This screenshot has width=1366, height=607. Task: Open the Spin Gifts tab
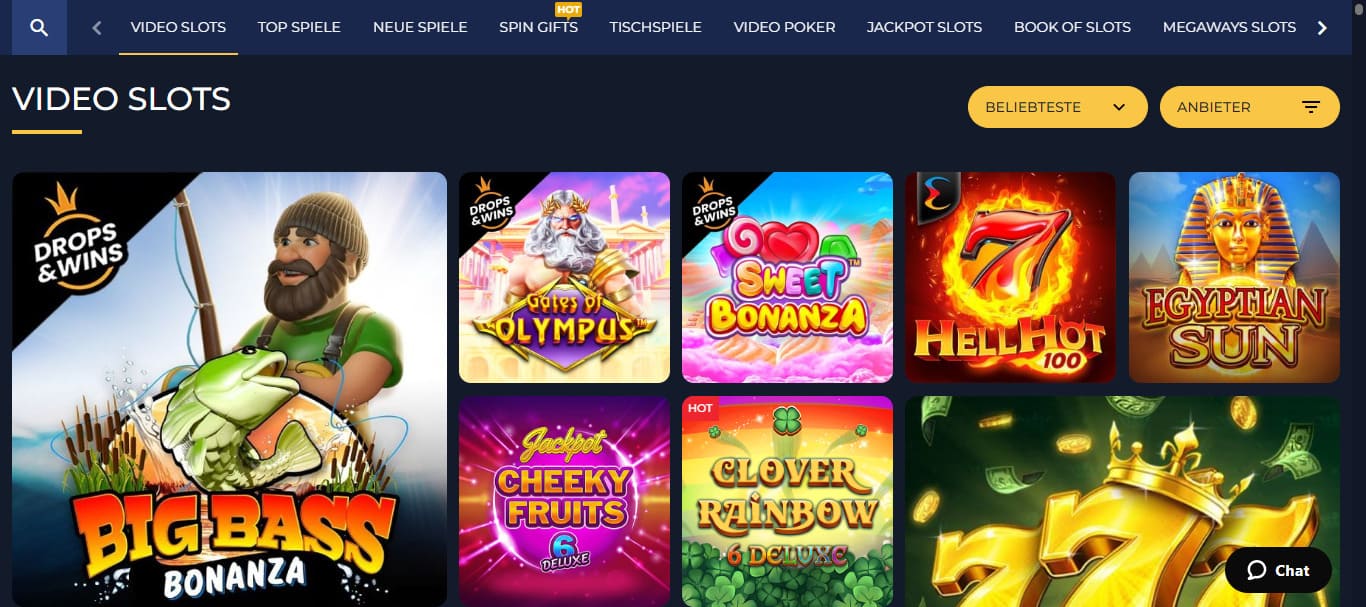(538, 27)
